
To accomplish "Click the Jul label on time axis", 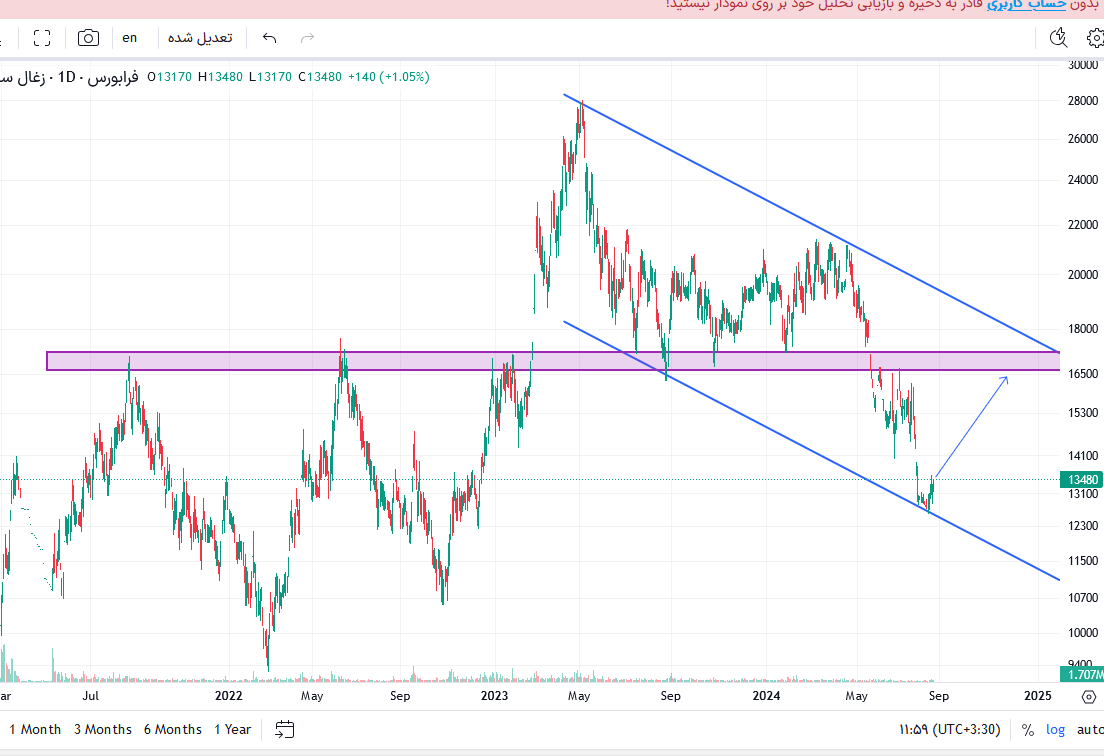I will point(91,696).
